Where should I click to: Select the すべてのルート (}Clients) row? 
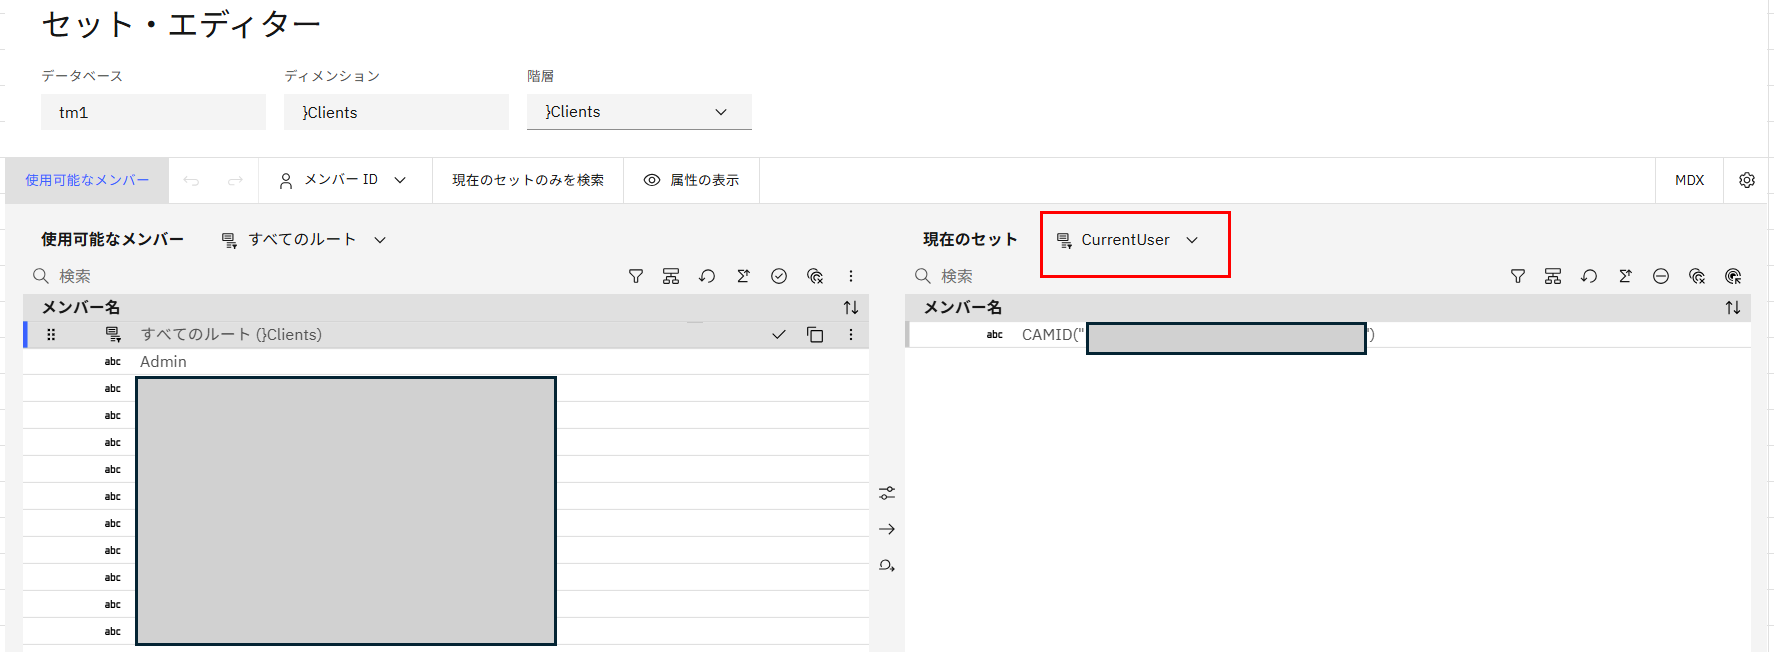coord(445,335)
